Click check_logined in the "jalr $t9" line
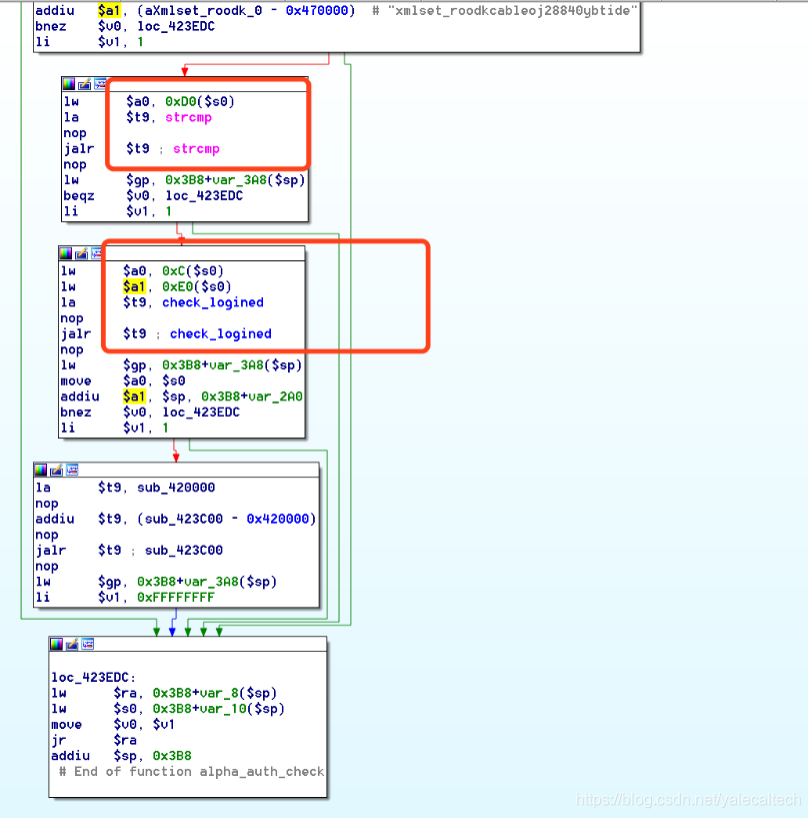Image resolution: width=810 pixels, height=818 pixels. point(221,333)
